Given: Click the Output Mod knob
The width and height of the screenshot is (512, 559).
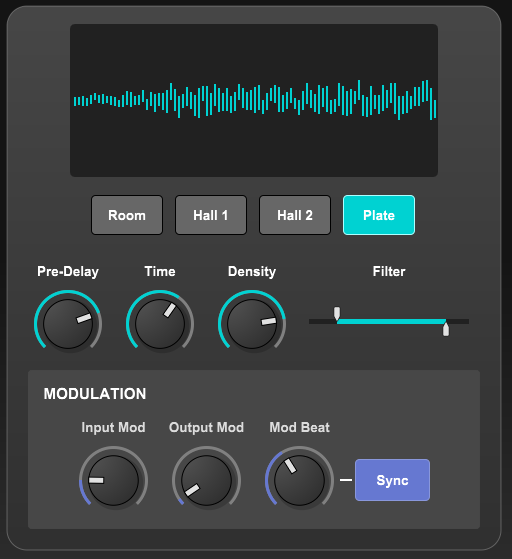Looking at the screenshot, I should pyautogui.click(x=206, y=480).
